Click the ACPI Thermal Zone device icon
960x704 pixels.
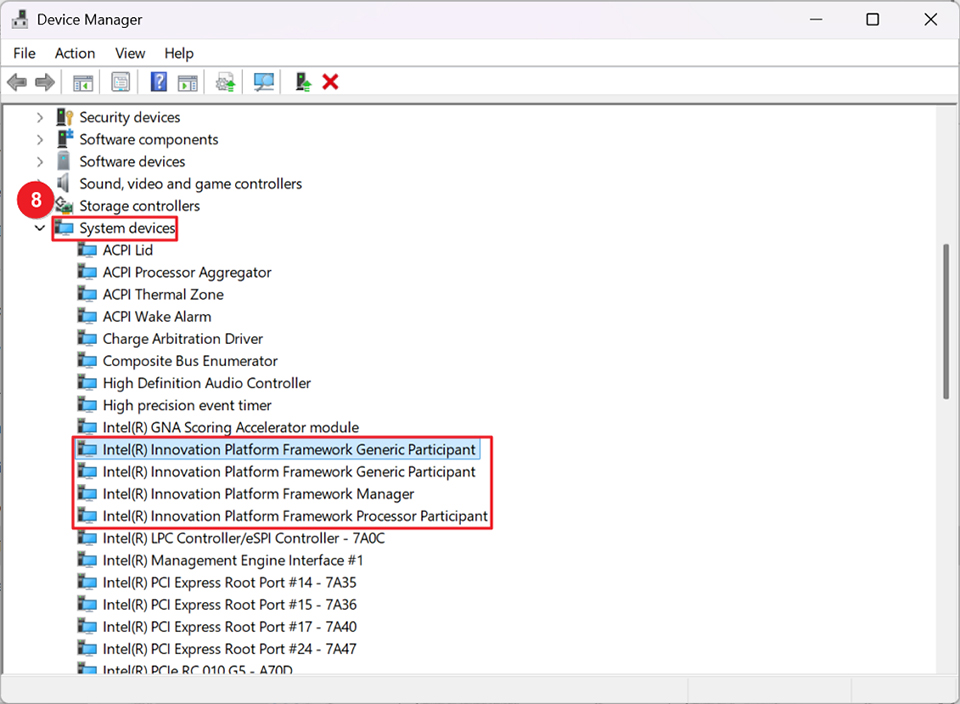pyautogui.click(x=87, y=294)
